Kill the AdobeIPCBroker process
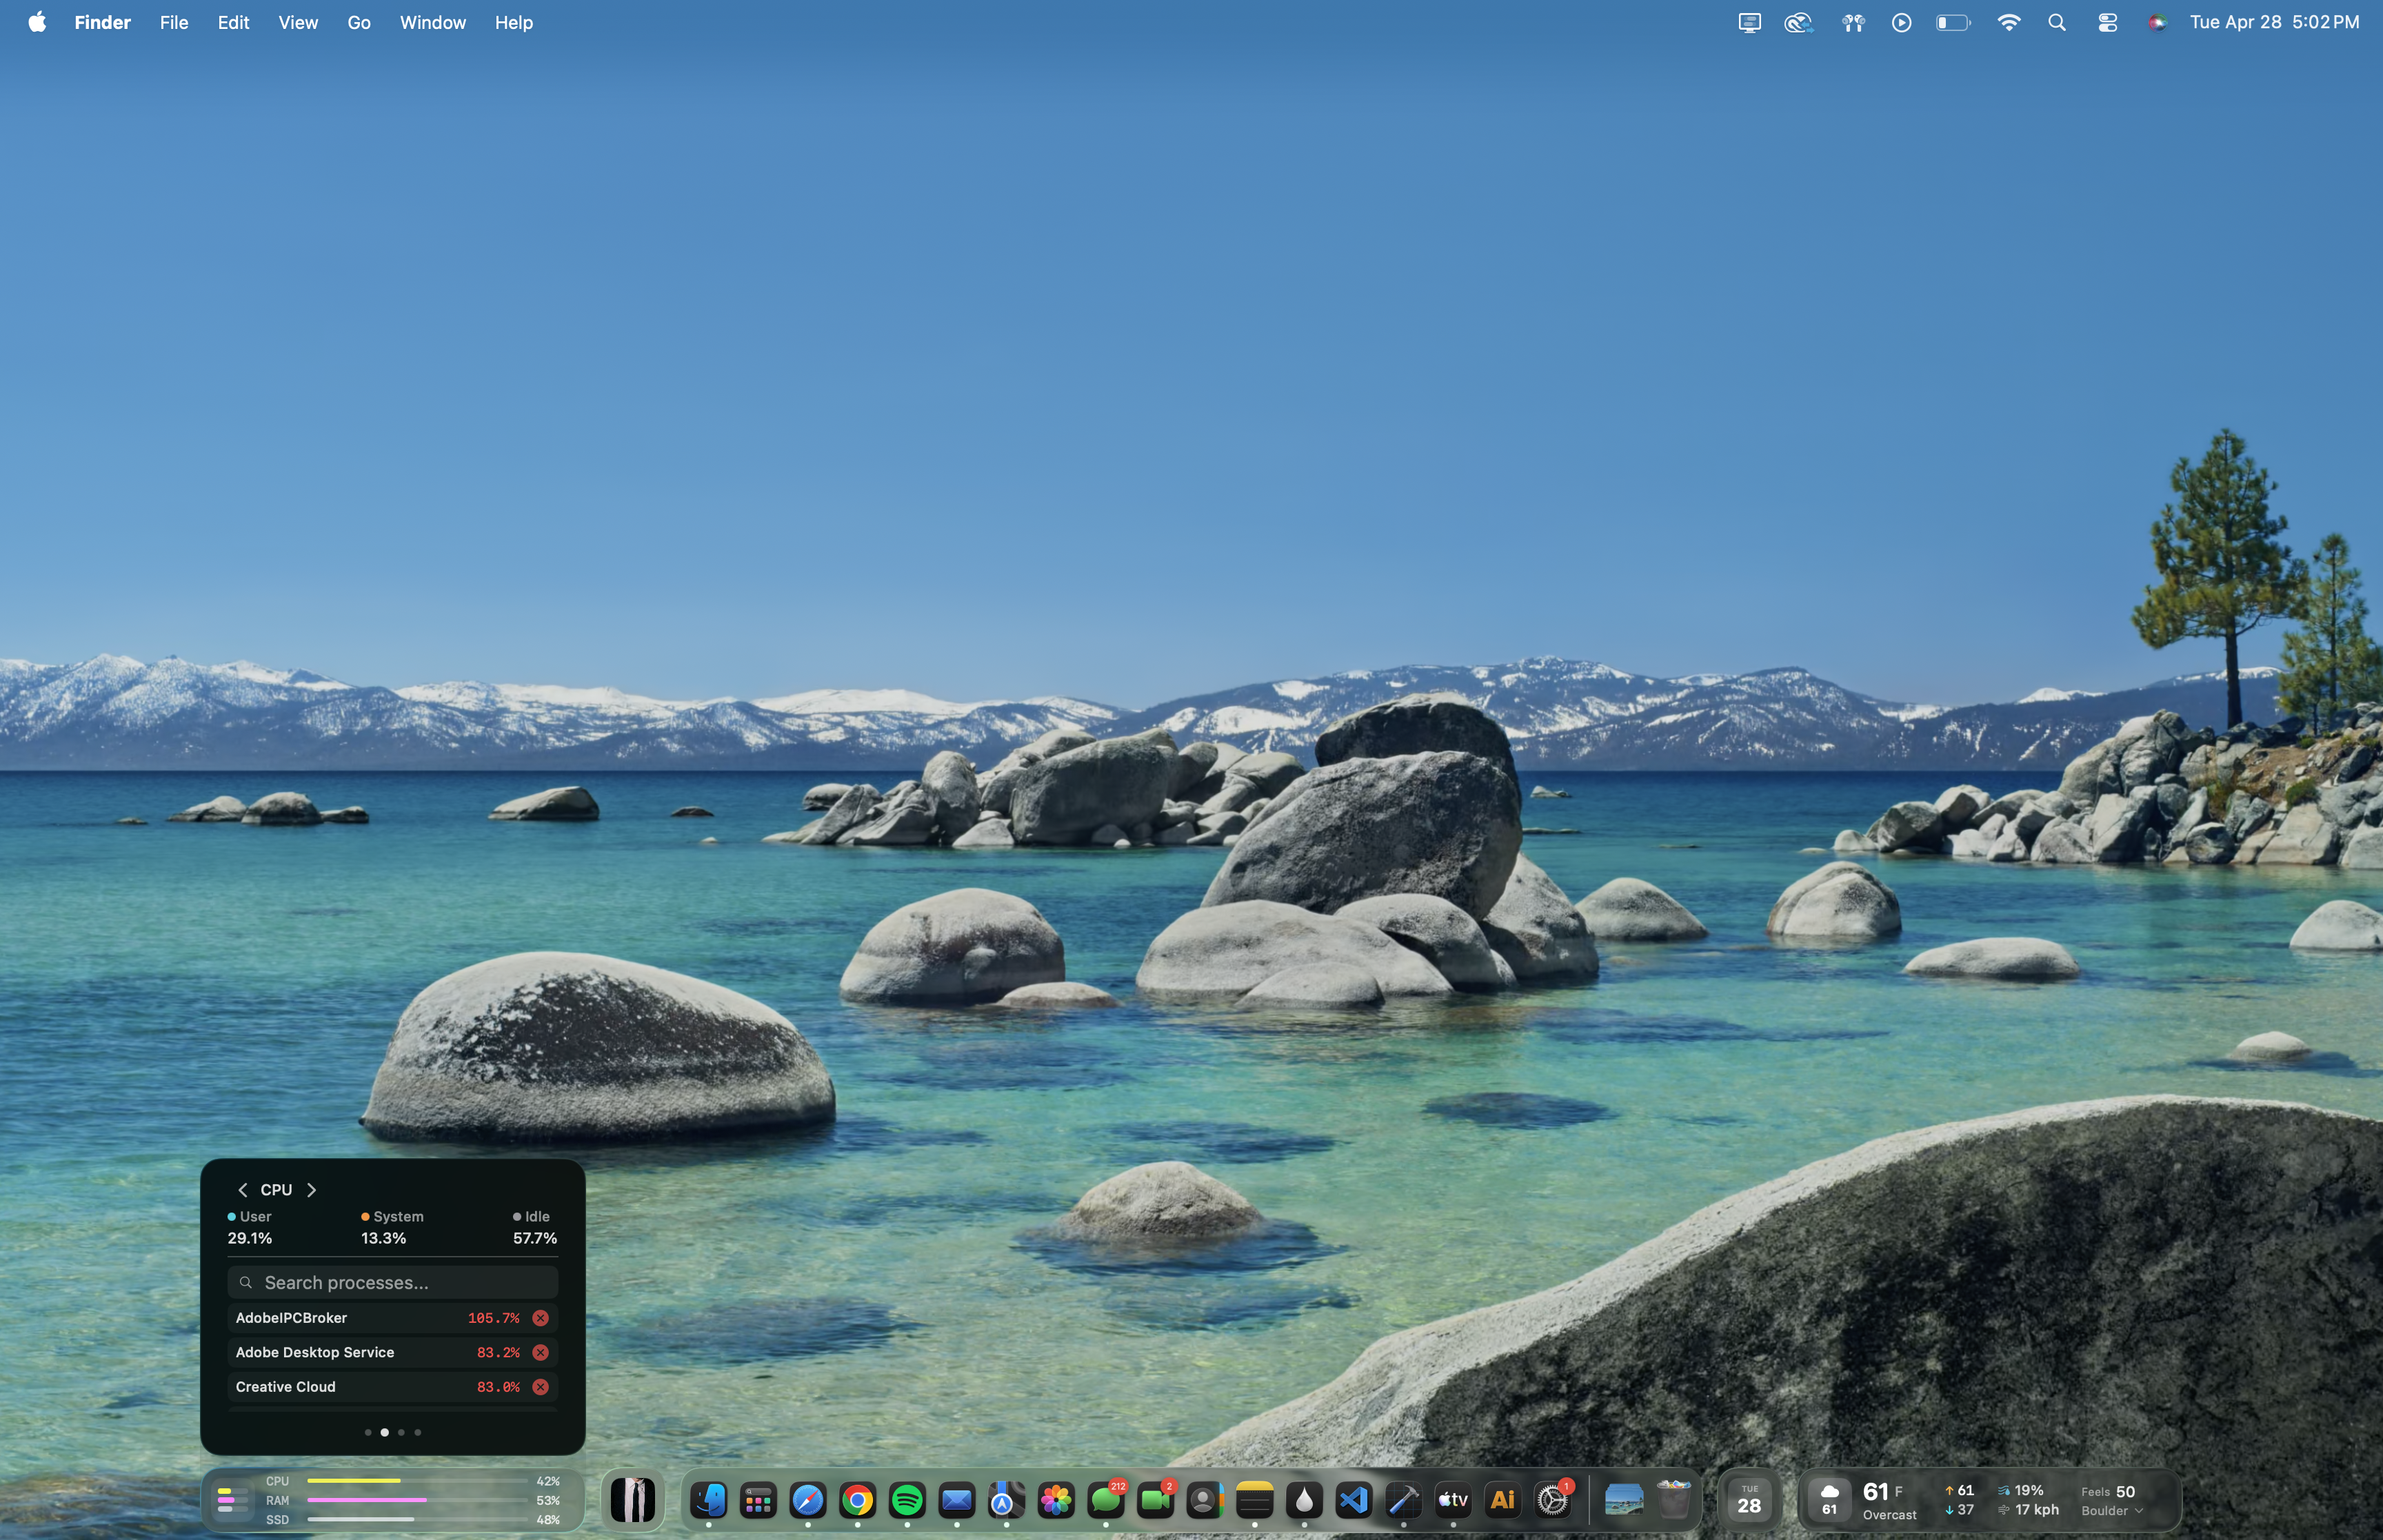The width and height of the screenshot is (2383, 1540). pos(540,1318)
